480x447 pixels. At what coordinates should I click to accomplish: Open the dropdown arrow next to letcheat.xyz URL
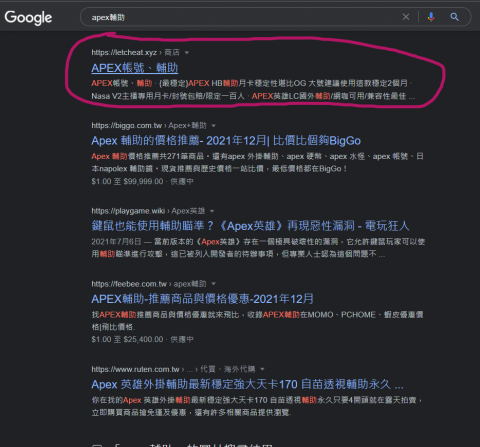pos(187,53)
